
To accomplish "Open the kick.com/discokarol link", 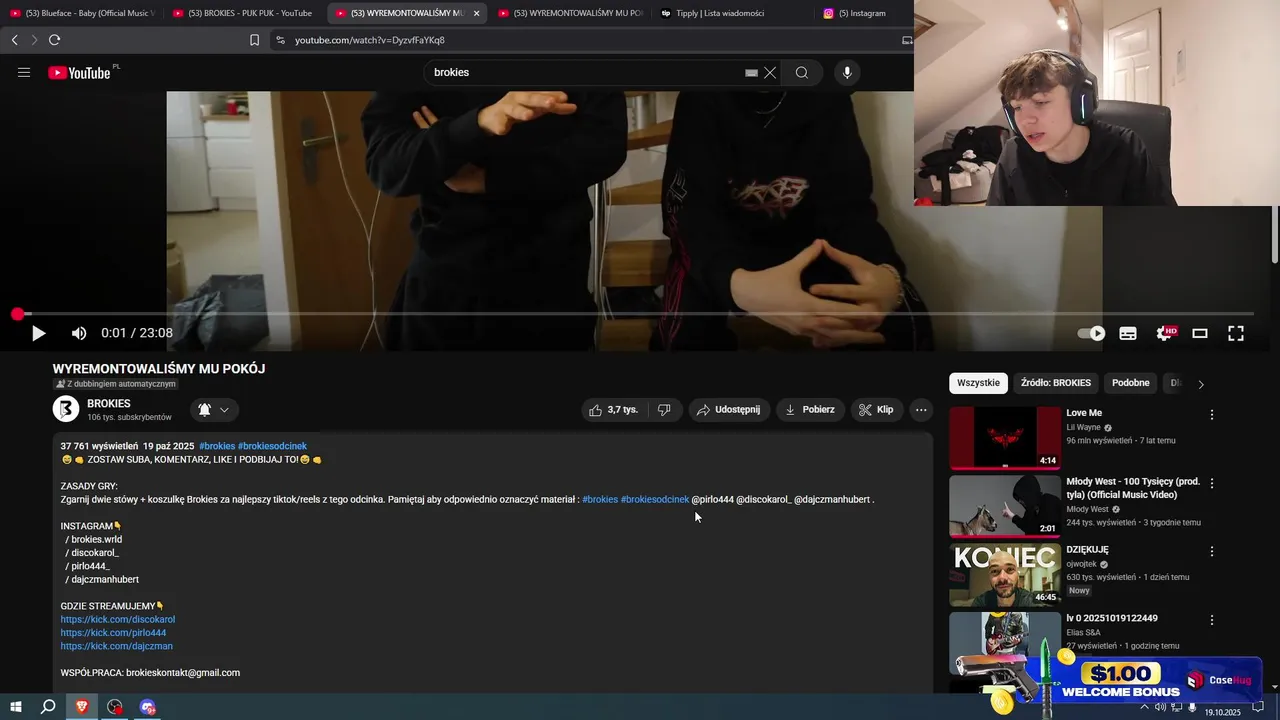I will [x=118, y=619].
